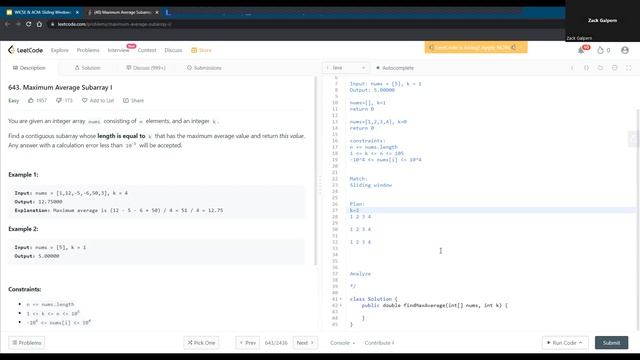Switch to the Description tab

29,68
